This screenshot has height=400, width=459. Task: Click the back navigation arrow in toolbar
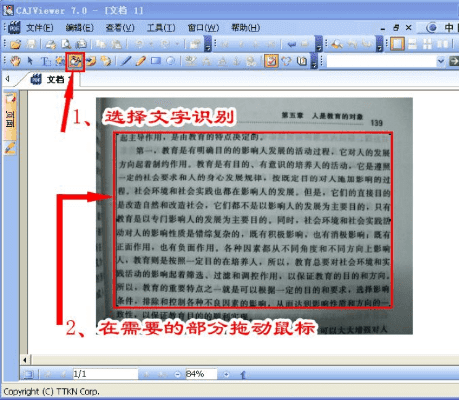[292, 44]
